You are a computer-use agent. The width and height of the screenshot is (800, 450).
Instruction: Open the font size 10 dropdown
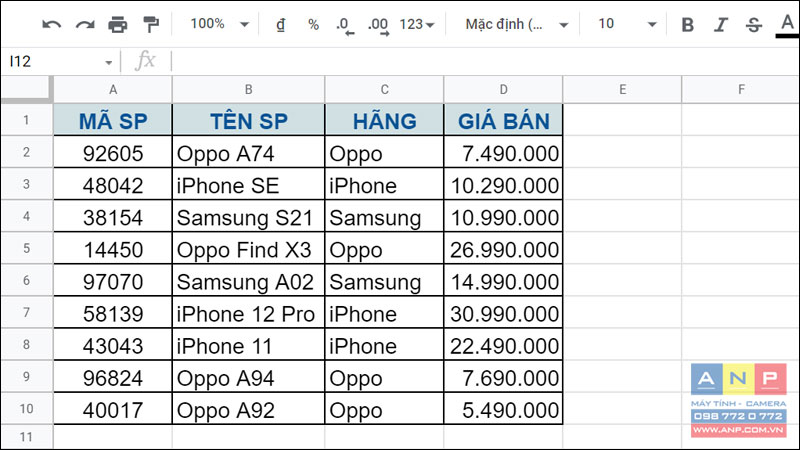pos(627,24)
